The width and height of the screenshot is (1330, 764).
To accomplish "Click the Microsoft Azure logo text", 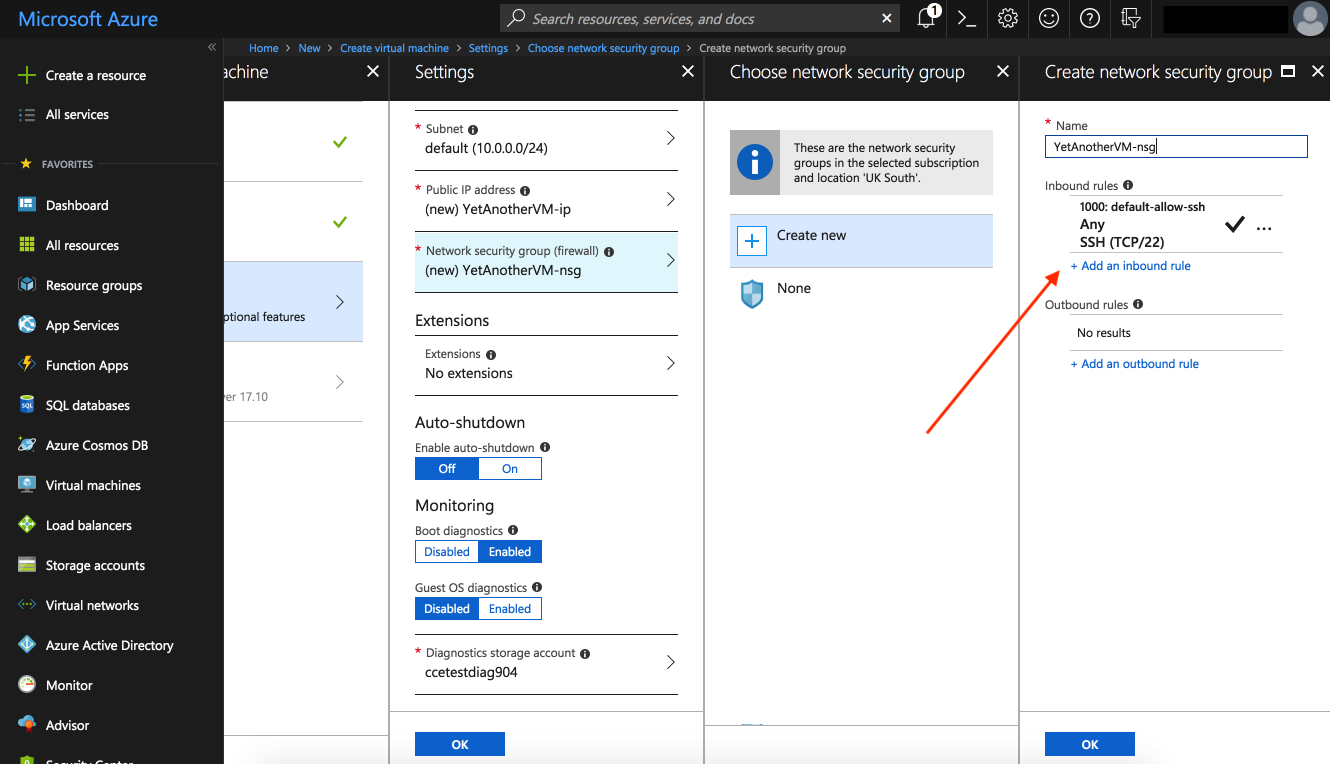I will pos(88,18).
